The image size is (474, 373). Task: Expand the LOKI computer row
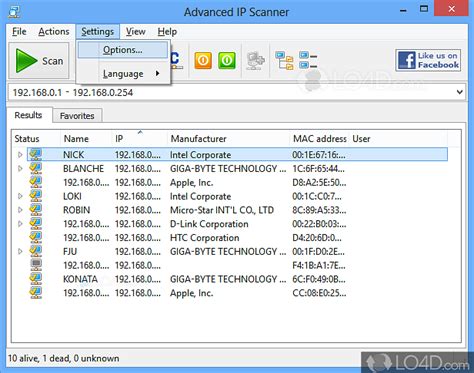coord(20,196)
